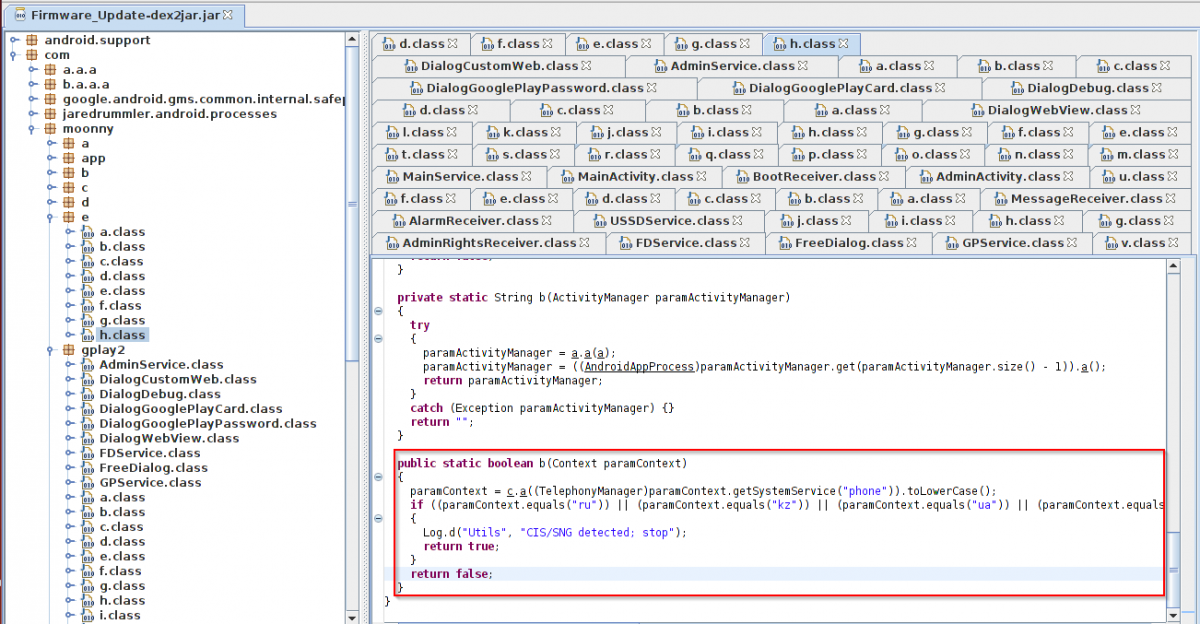Click the package icon beside android.support
This screenshot has width=1200, height=624.
tap(32, 40)
